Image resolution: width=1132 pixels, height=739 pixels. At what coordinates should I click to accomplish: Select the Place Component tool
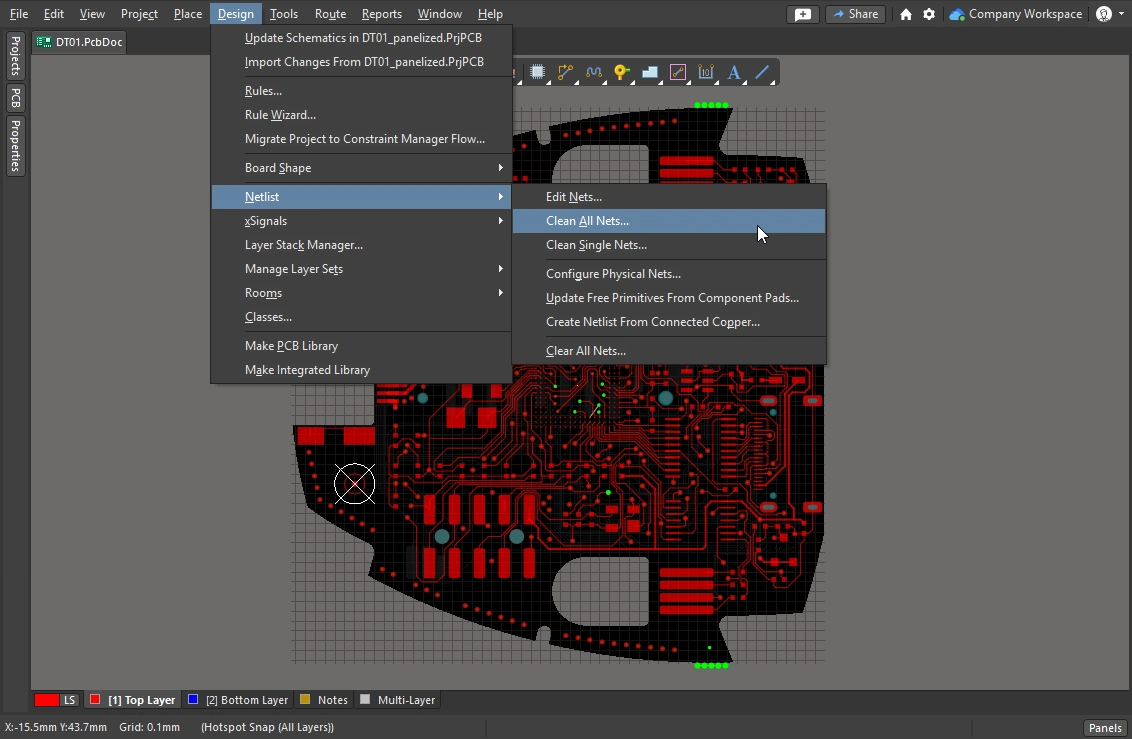tap(538, 71)
